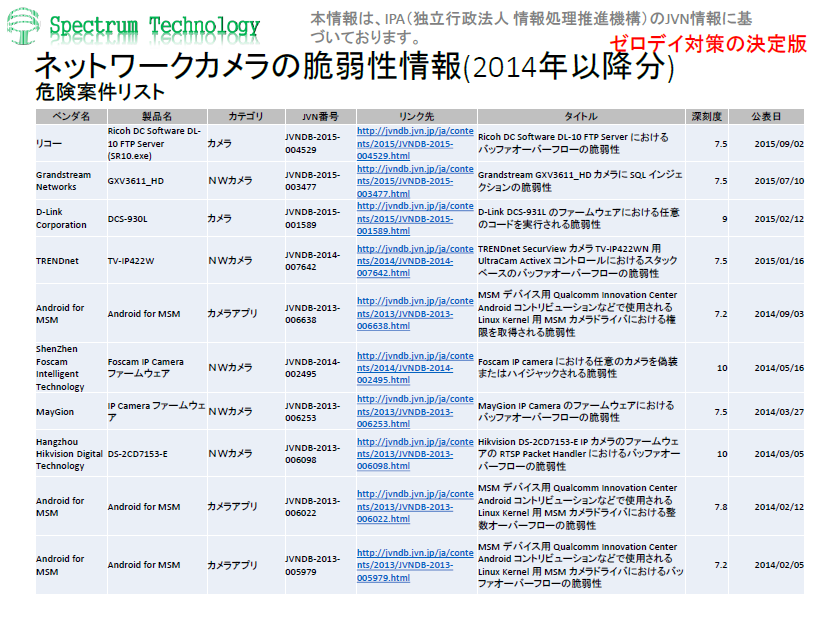Click the 製品名 column header
This screenshot has width=824, height=618.
(157, 116)
